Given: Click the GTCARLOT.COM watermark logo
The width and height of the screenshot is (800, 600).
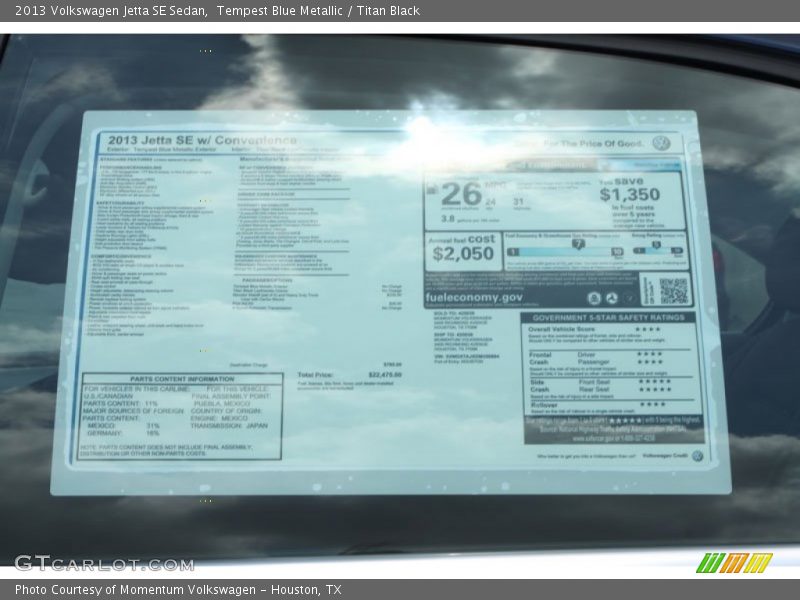Looking at the screenshot, I should click(x=104, y=563).
